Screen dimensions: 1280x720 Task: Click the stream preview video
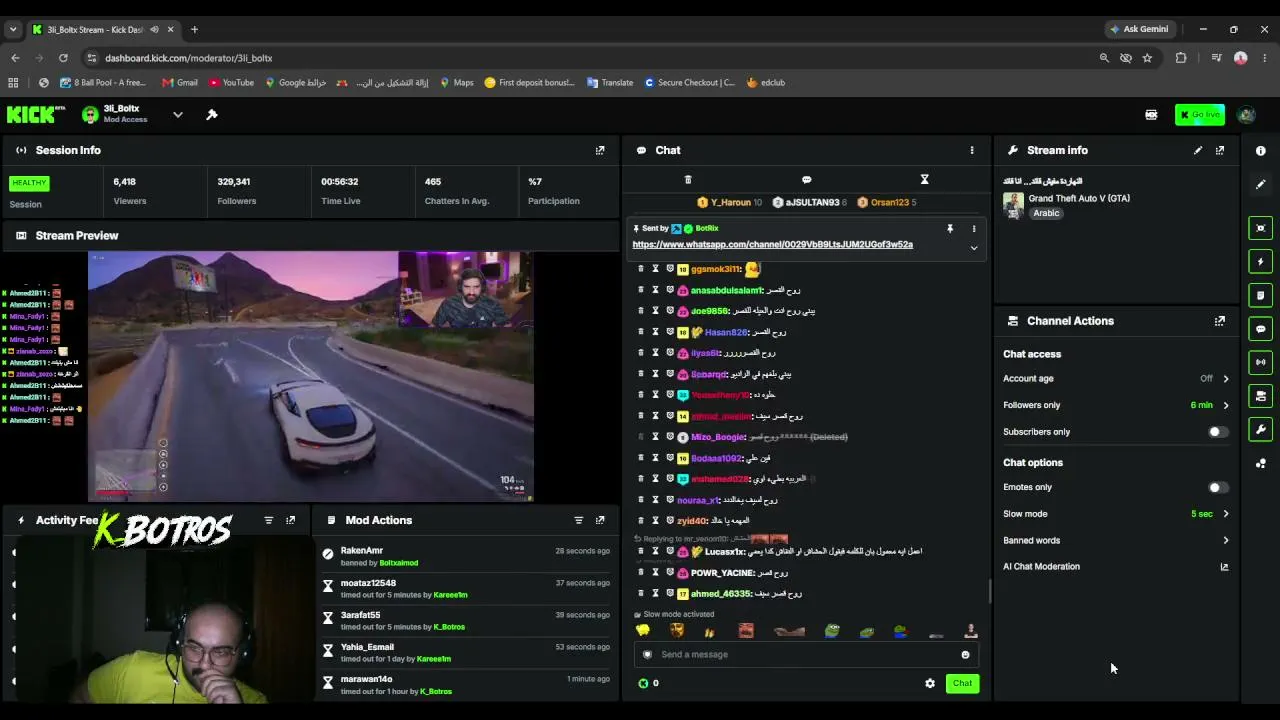311,376
